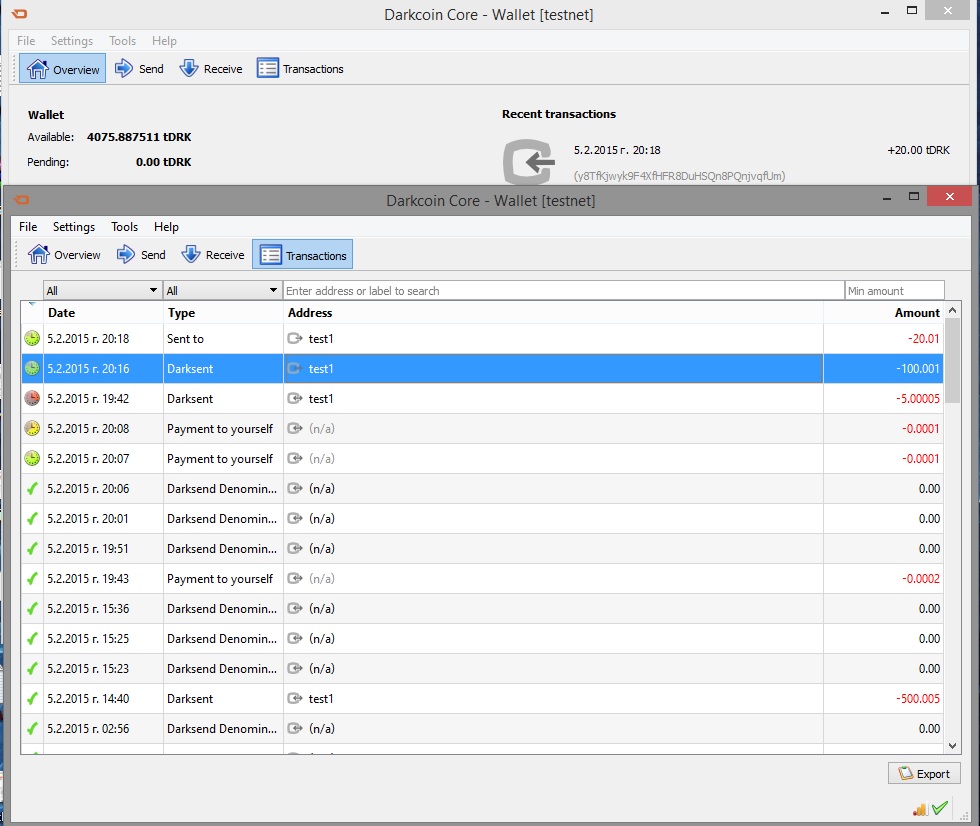Screen dimensions: 980x826
Task: Expand the transaction type filter dropdown
Action: coord(221,291)
